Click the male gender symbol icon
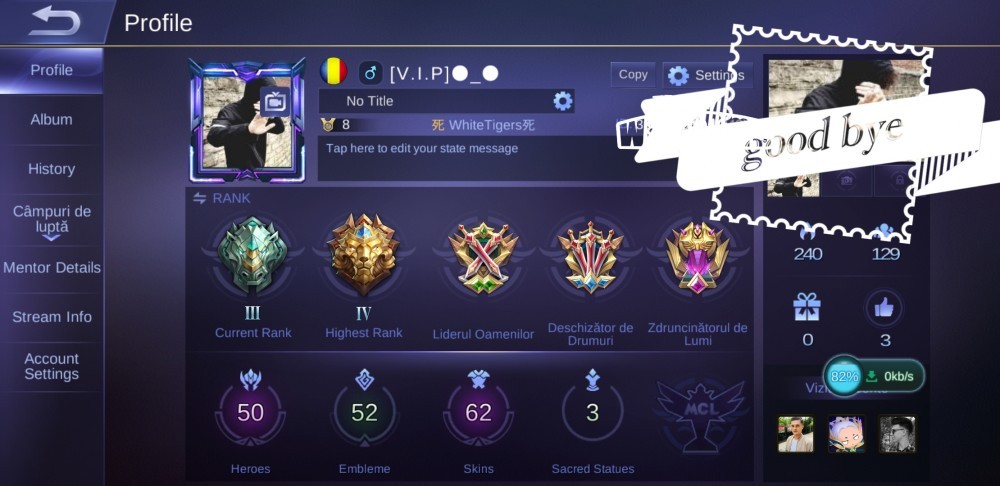This screenshot has height=486, width=1000. pos(371,73)
